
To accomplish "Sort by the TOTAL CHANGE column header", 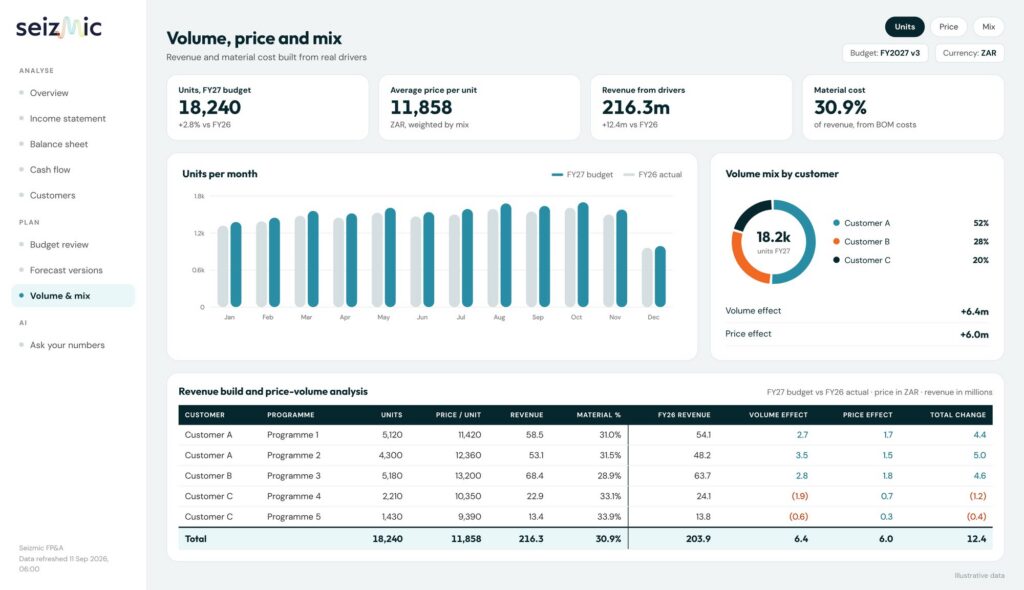I will click(x=957, y=415).
